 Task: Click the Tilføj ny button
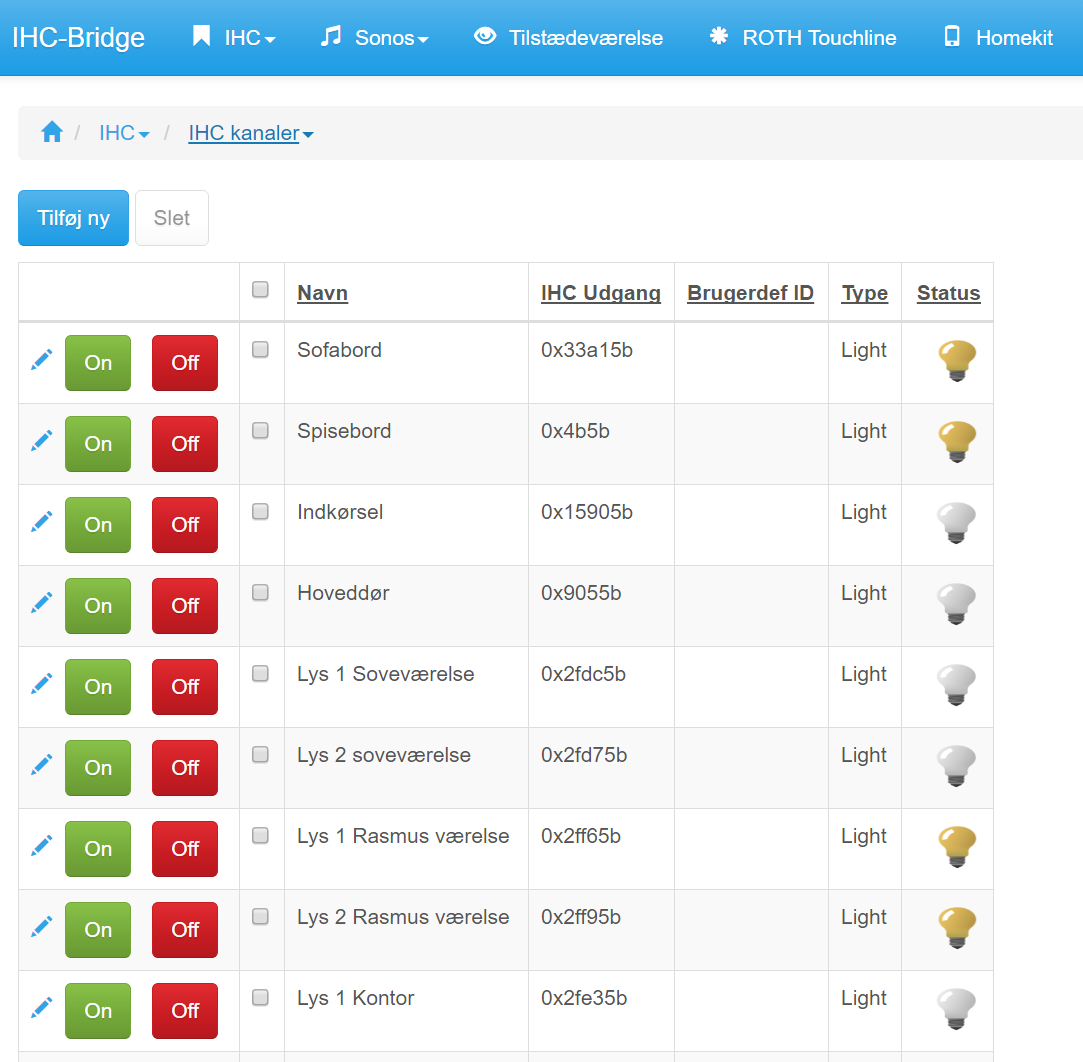point(73,218)
